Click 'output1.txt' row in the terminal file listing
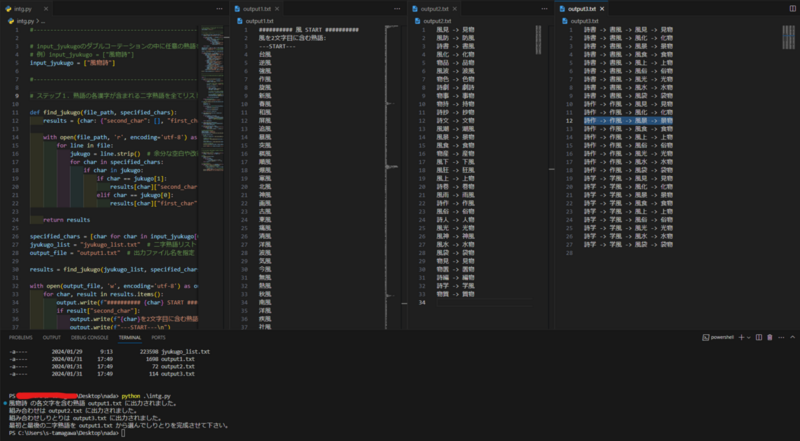800x441 pixels. tap(102, 359)
